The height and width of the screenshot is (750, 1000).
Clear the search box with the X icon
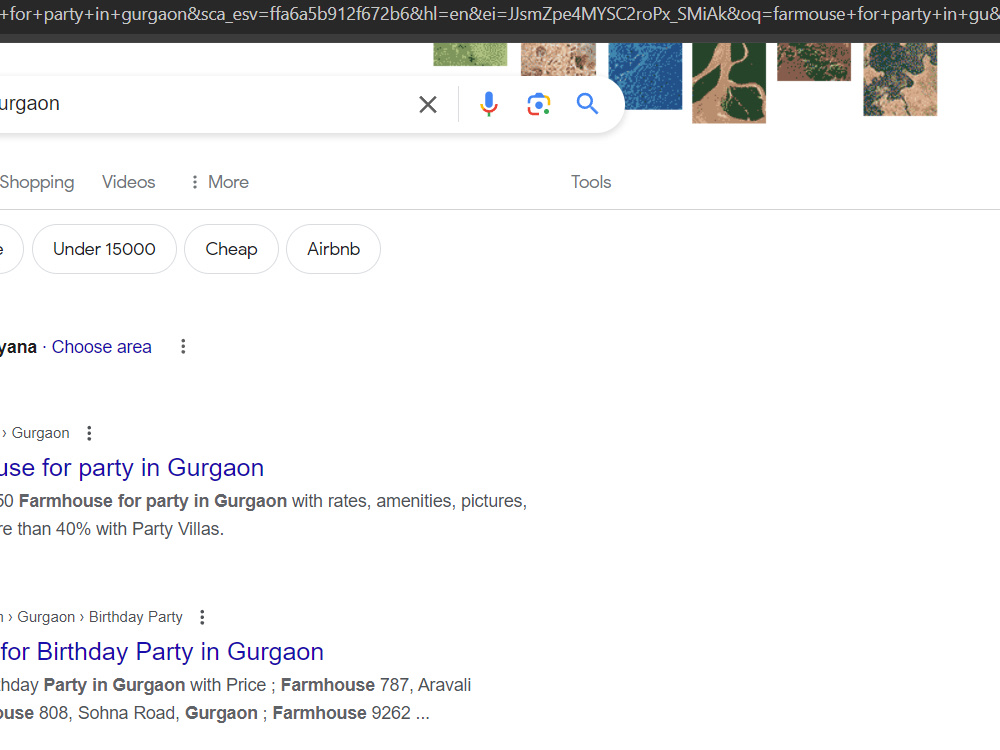tap(428, 104)
